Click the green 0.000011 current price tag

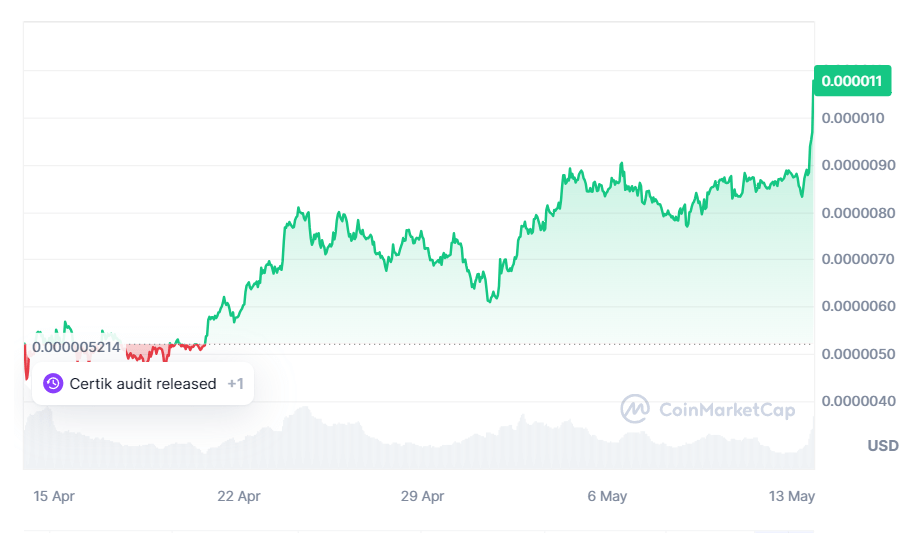coord(852,81)
